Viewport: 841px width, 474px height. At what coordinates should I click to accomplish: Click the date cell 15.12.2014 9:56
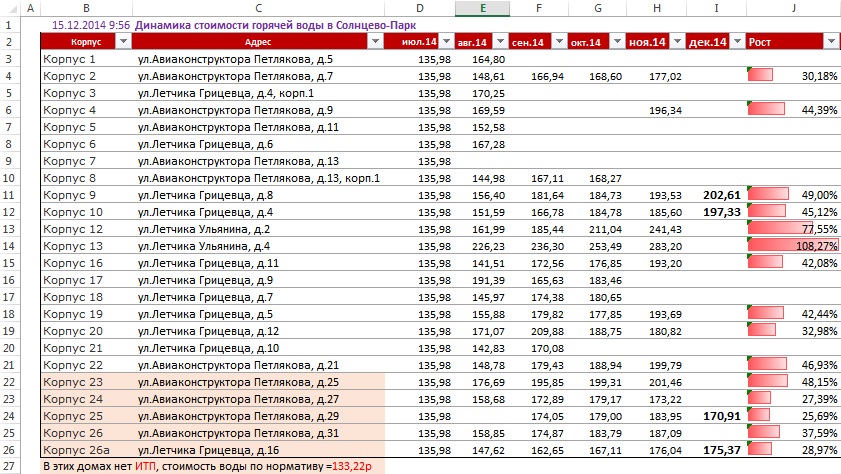point(91,25)
